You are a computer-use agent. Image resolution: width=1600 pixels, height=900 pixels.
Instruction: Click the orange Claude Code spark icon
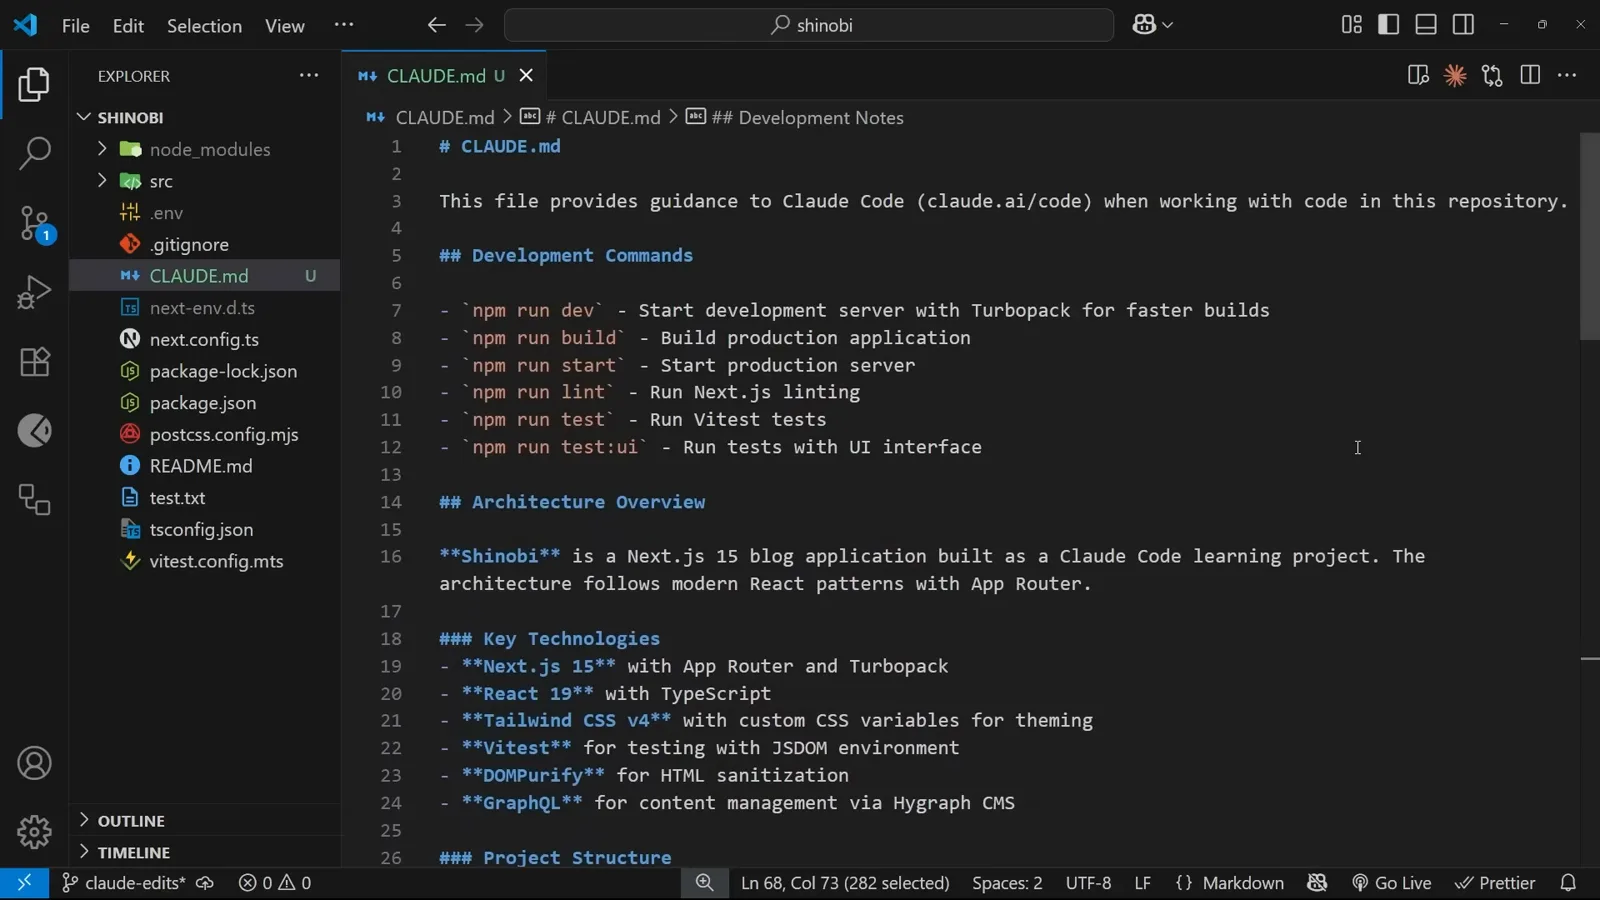click(1455, 75)
